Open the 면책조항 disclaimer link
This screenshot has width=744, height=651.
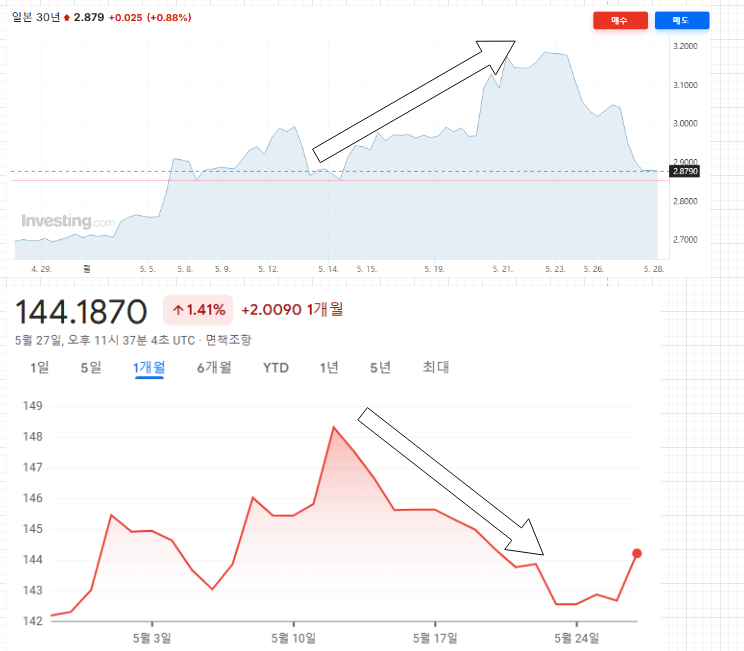231,340
